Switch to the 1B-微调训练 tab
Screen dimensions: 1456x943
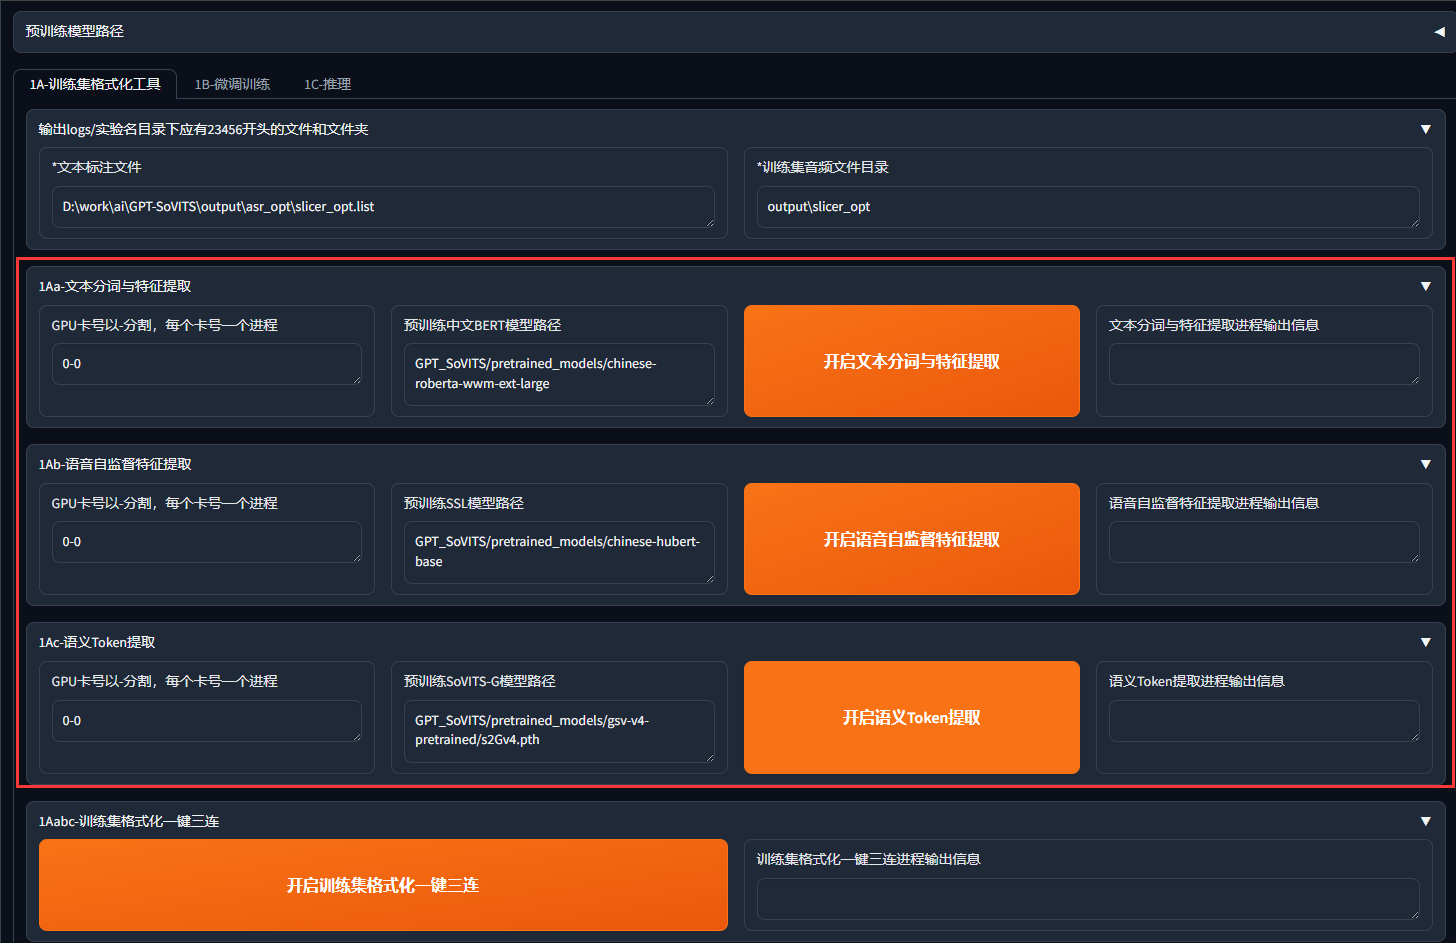(x=232, y=84)
